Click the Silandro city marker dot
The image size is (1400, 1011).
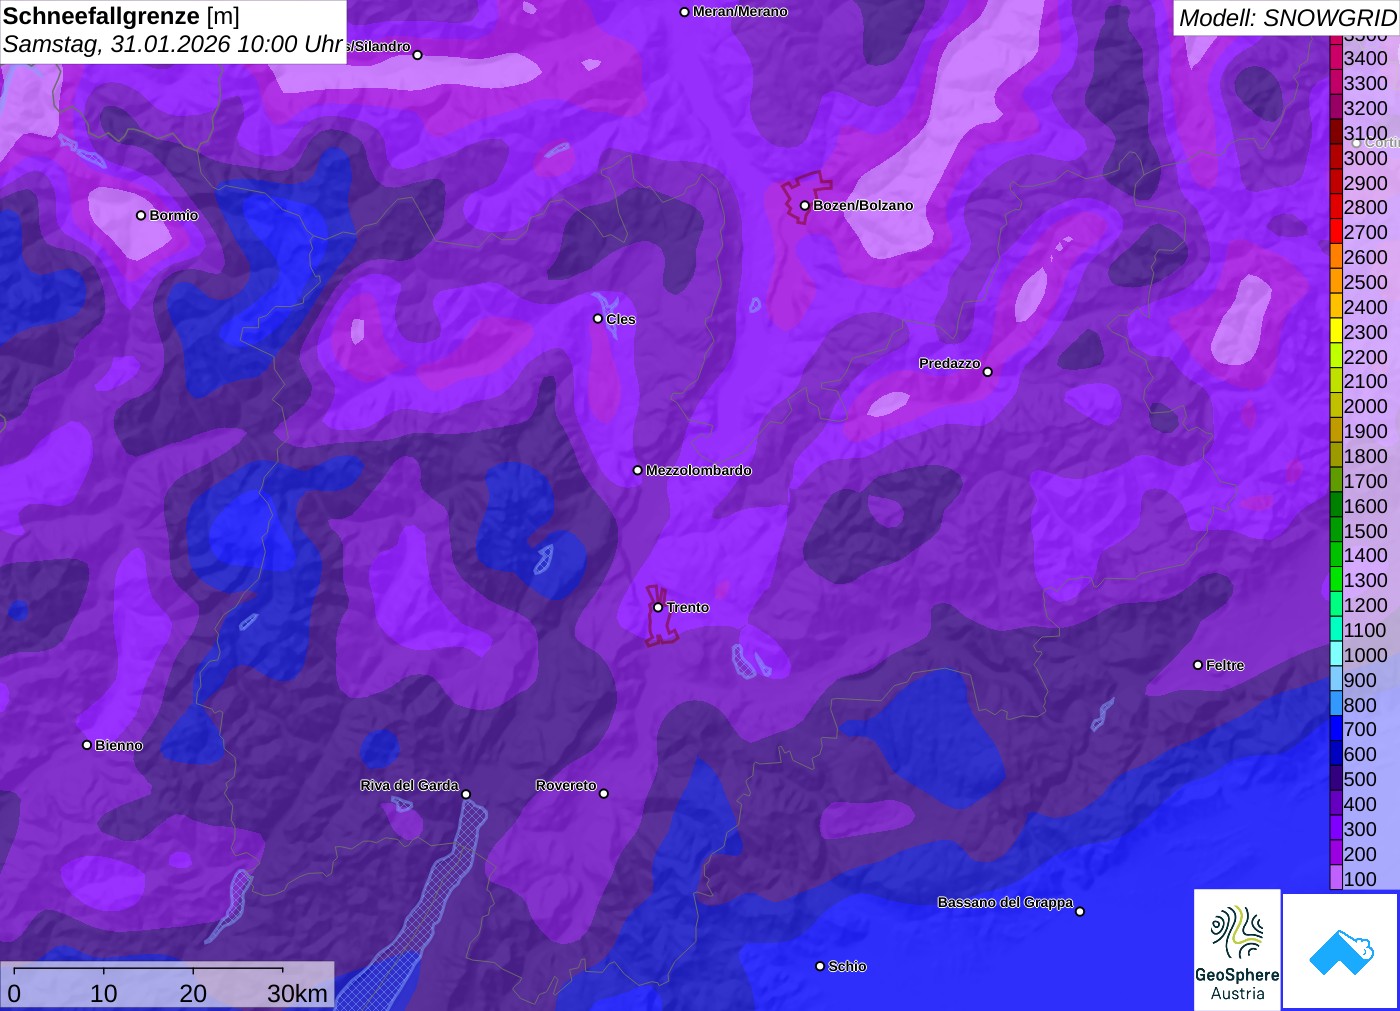[x=418, y=55]
